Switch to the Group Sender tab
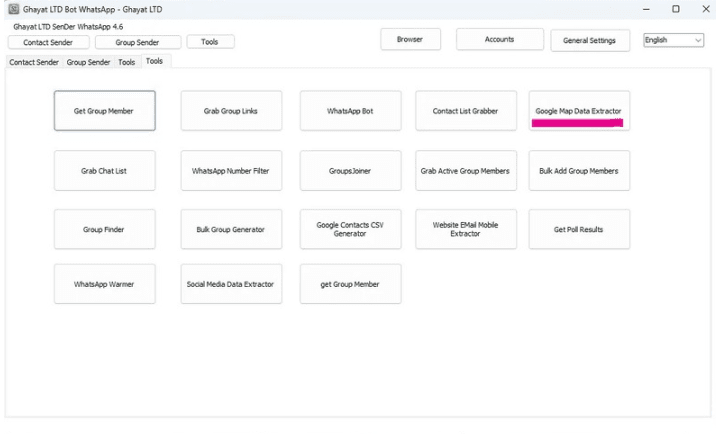This screenshot has height=434, width=716. [x=88, y=62]
